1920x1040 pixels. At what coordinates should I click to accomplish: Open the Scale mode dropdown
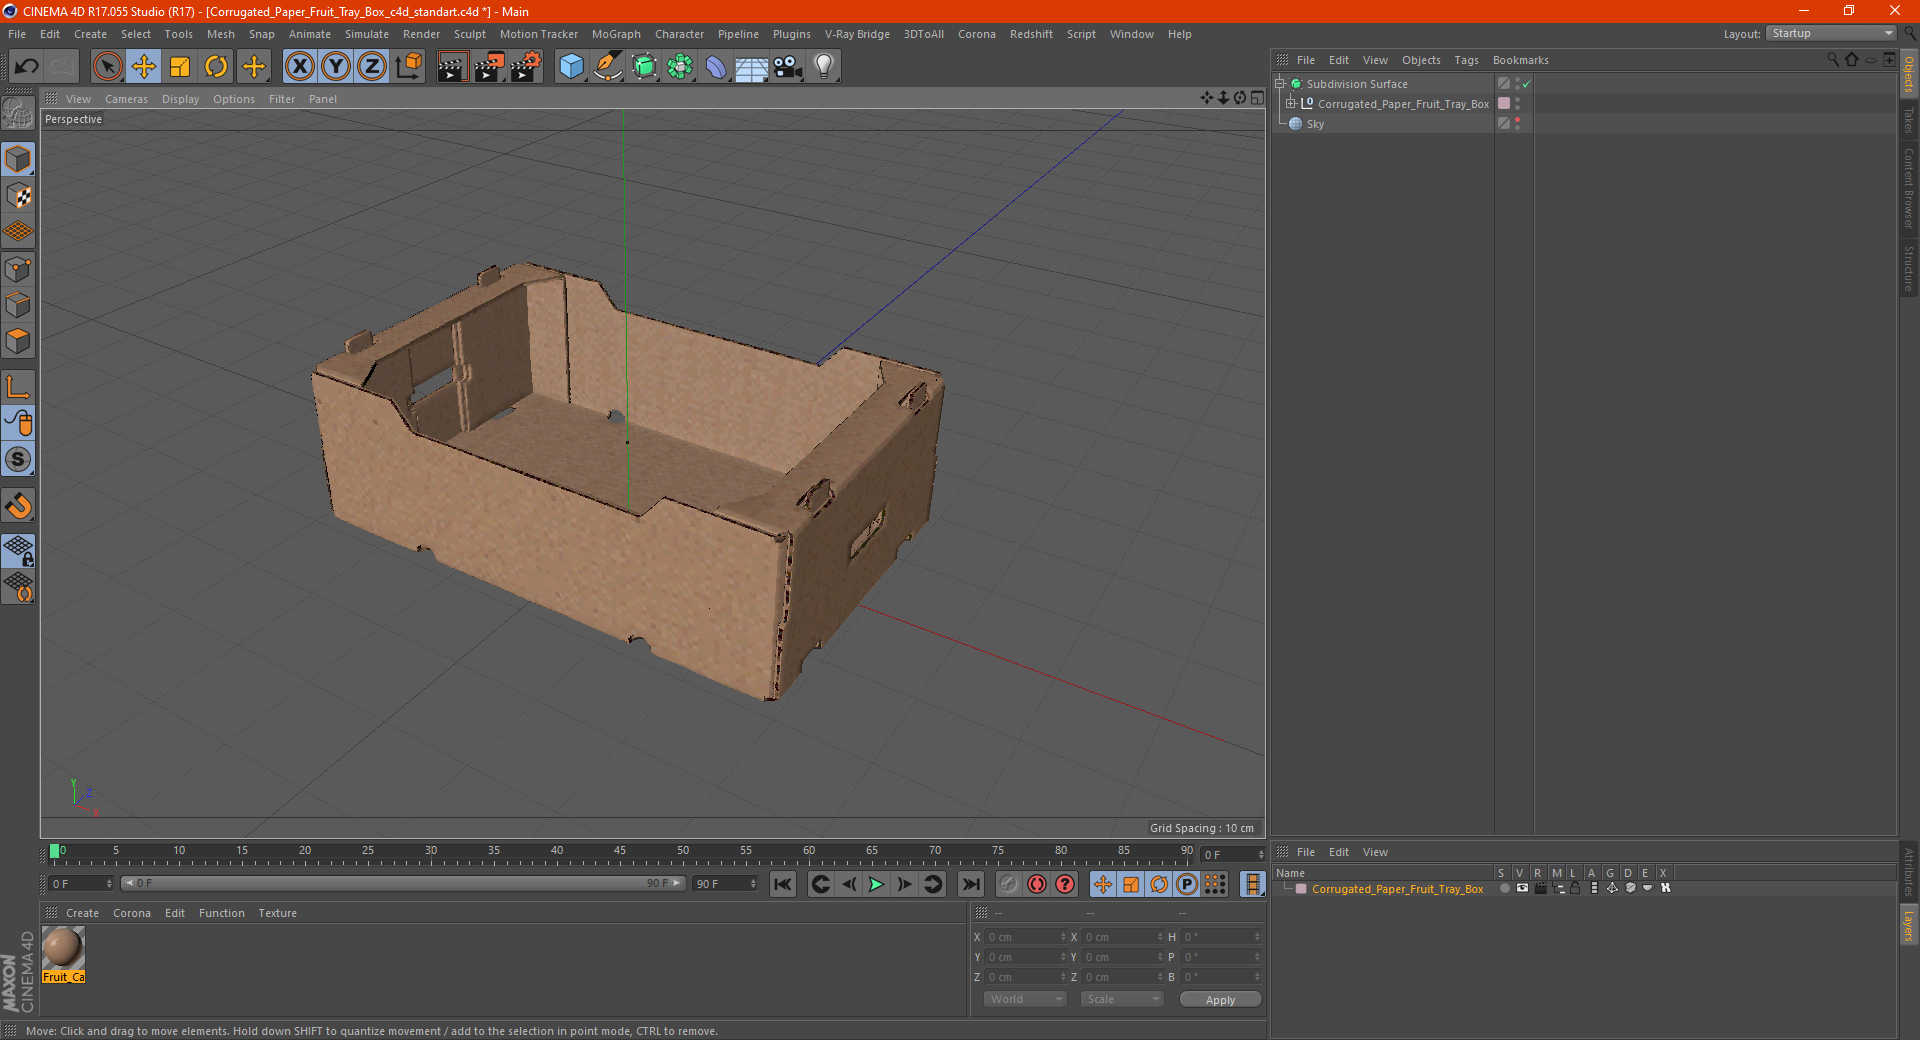coord(1122,999)
